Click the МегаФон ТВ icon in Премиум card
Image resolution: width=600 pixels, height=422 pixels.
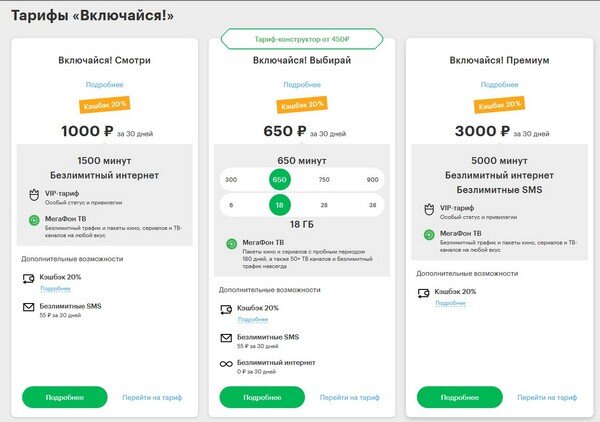point(429,235)
